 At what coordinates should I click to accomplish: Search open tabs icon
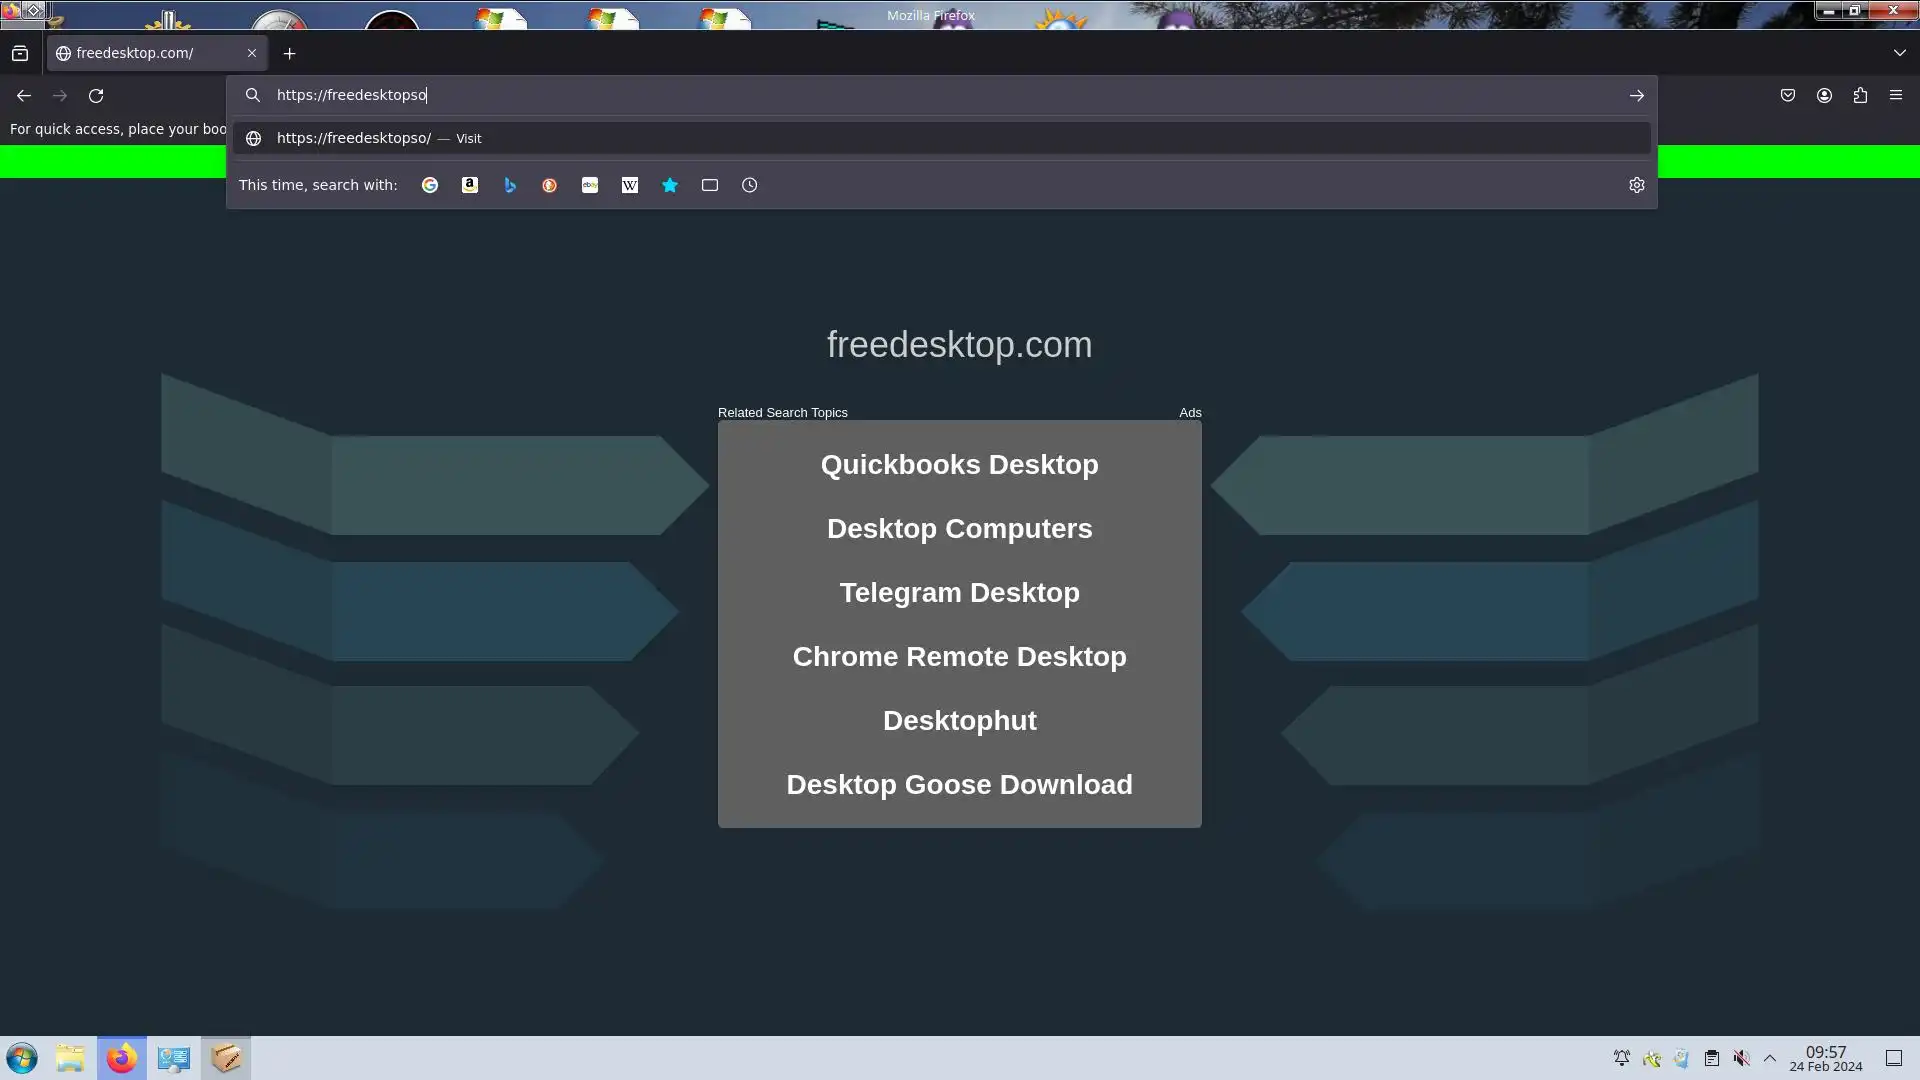pos(710,185)
